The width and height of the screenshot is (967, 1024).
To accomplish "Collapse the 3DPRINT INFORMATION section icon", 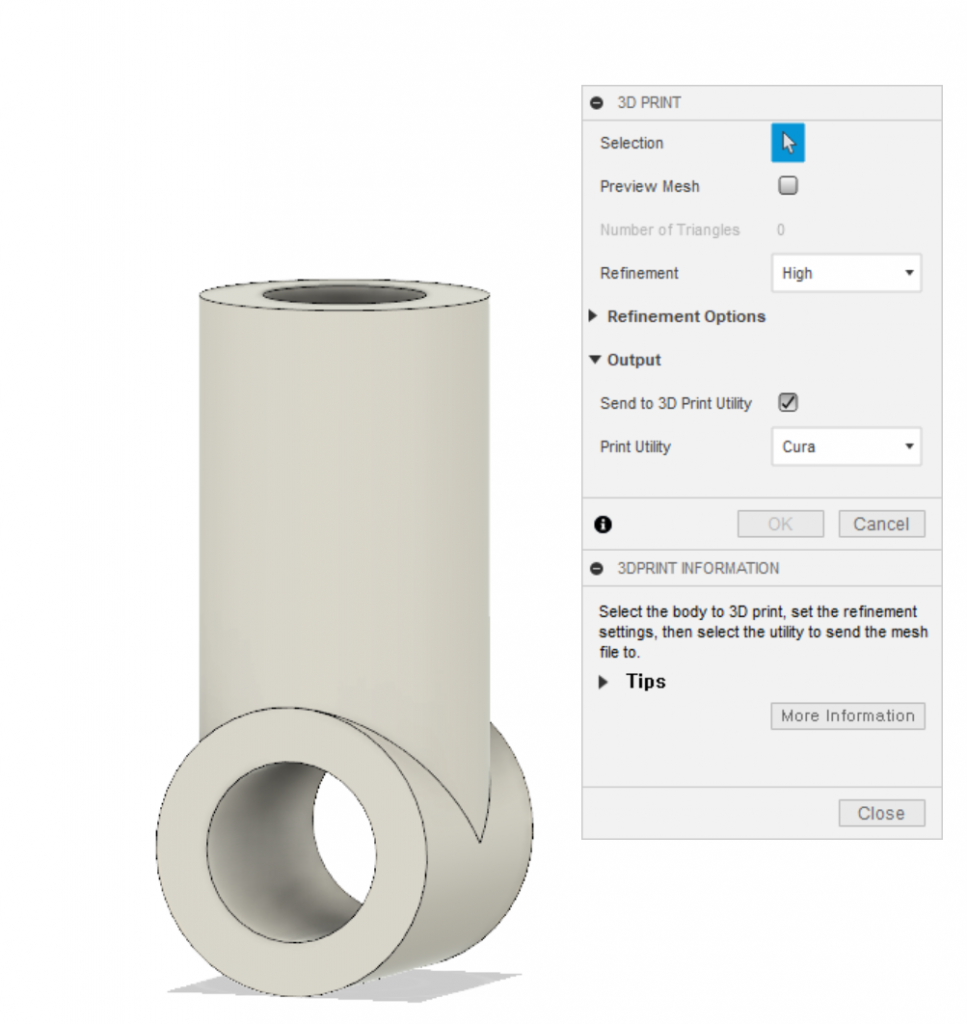I will [596, 568].
